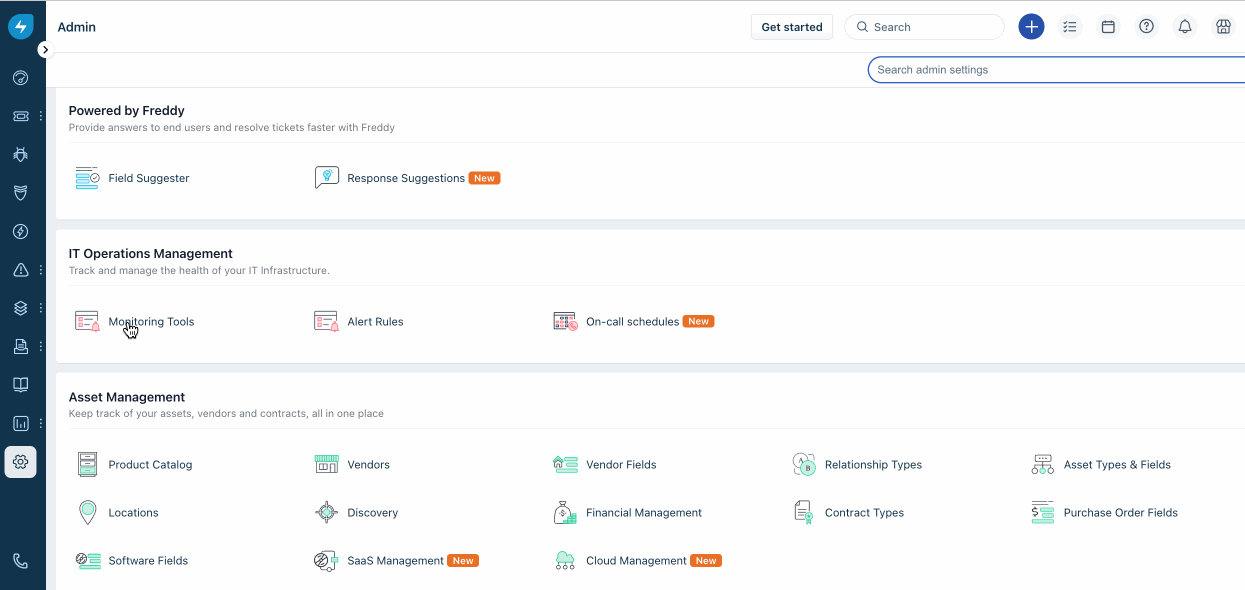This screenshot has height=590, width=1245.
Task: Open the help question-mark icon
Action: (x=1146, y=26)
